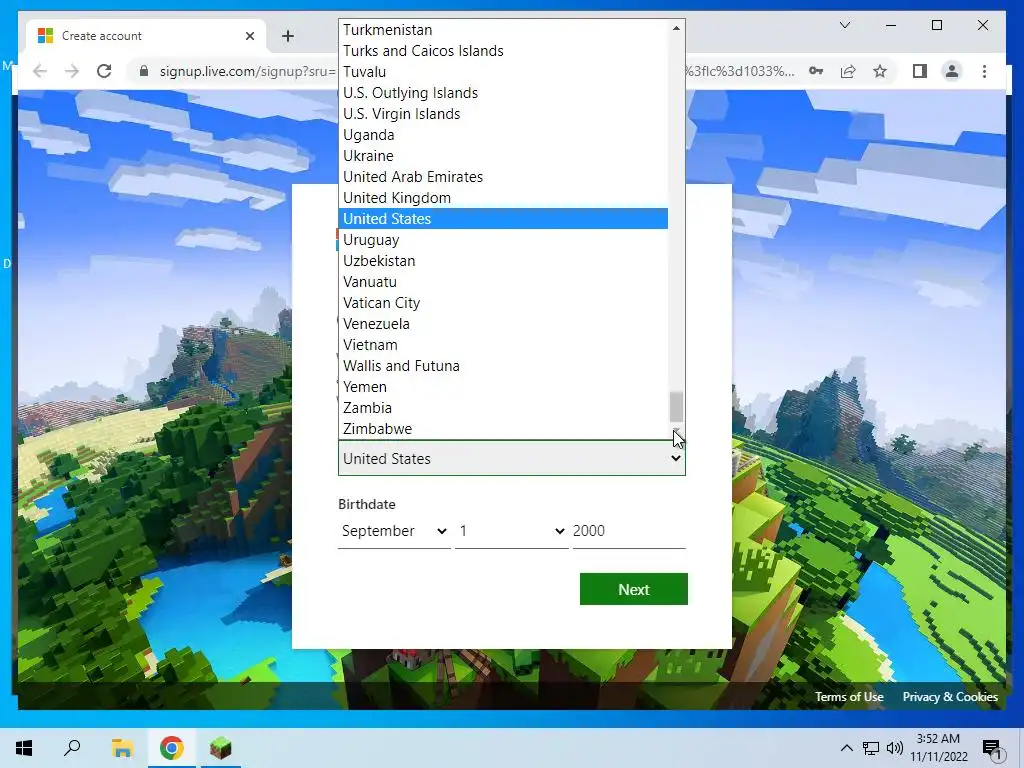The image size is (1024, 768).
Task: Select United Kingdom option
Action: click(503, 198)
